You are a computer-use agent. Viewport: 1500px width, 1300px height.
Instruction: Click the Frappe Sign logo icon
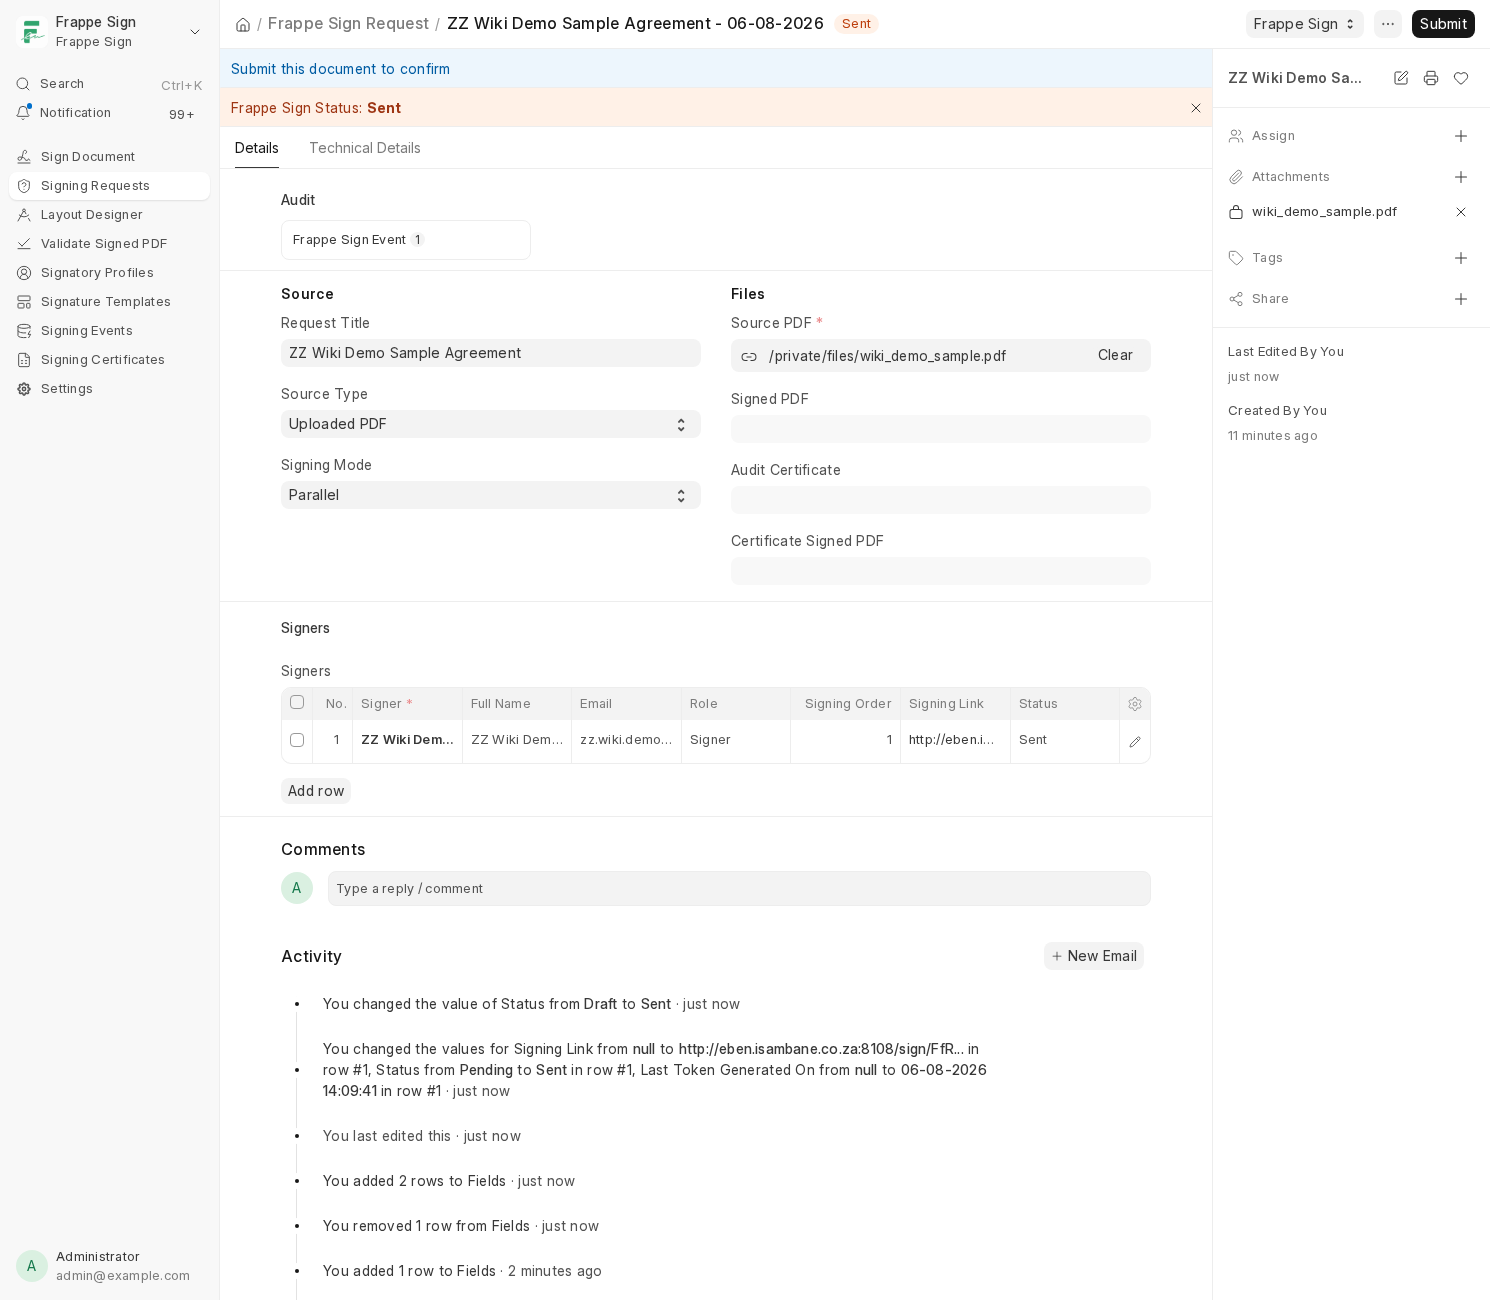(x=32, y=32)
